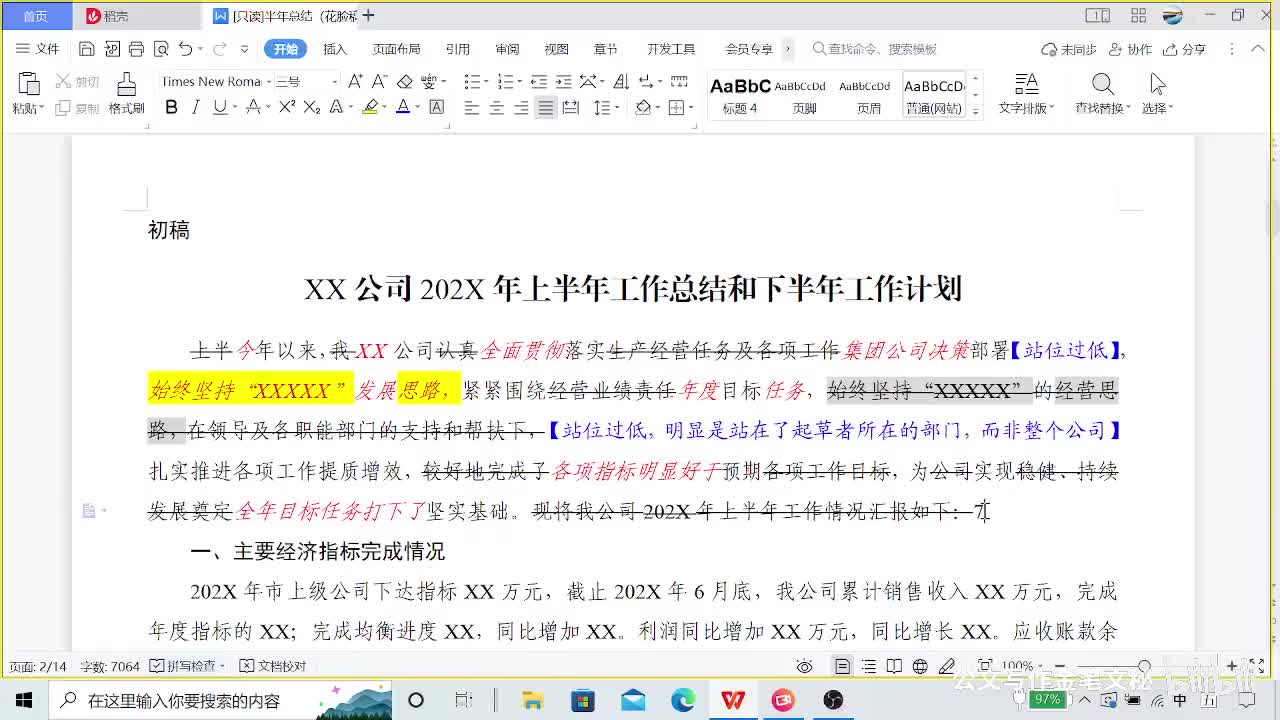
Task: Switch to outline view in the status bar
Action: [x=869, y=666]
